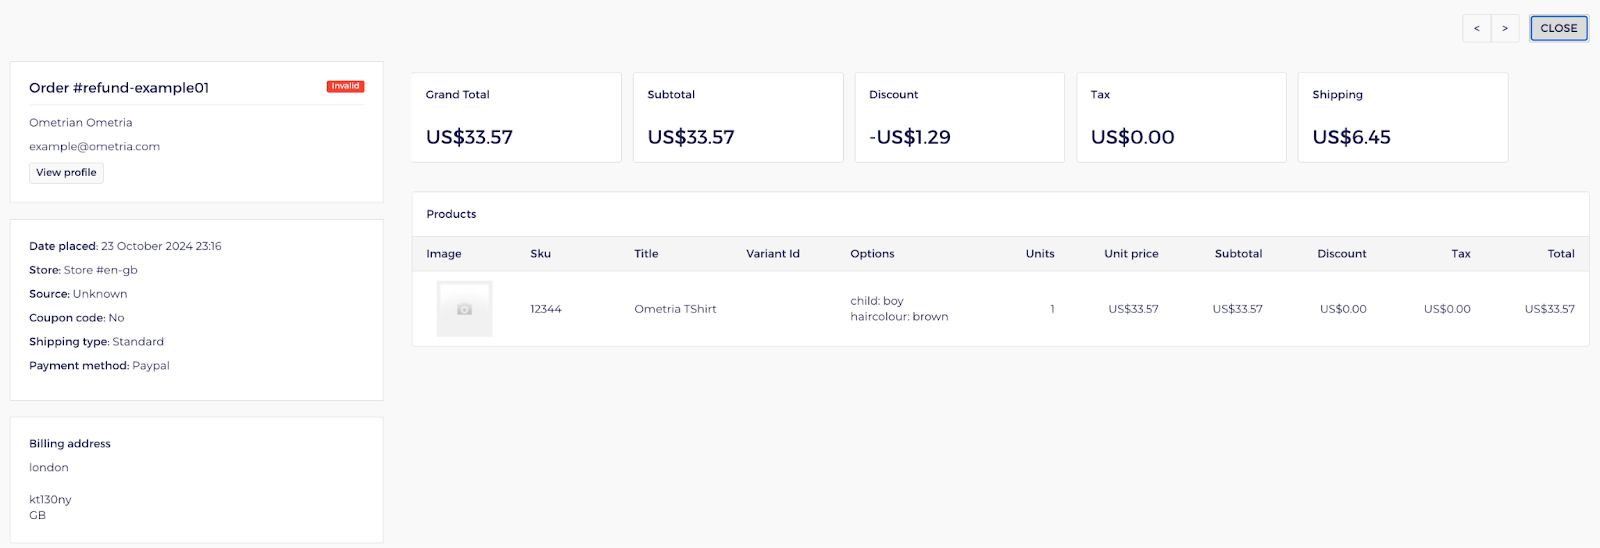Screen dimensions: 1600x548
Task: Click the Grand Total summary card
Action: (x=516, y=117)
